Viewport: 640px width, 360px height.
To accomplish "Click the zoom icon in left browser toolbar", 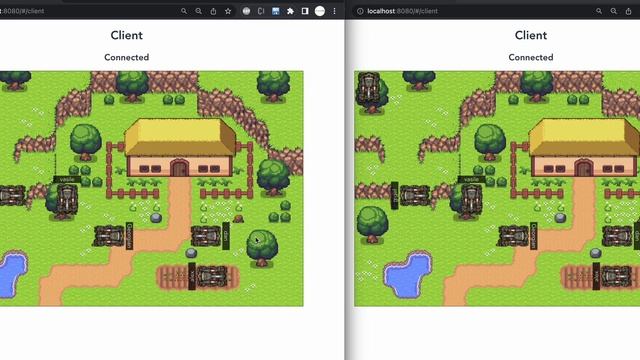I will tap(198, 11).
